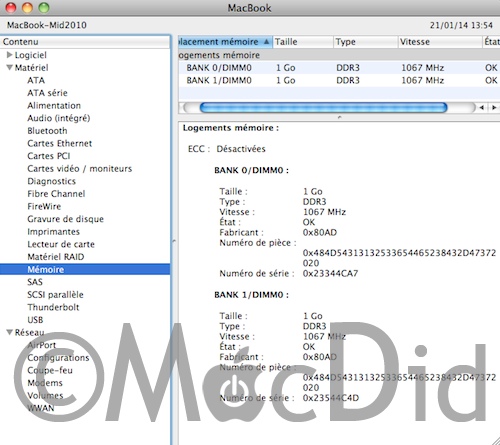Open the FireWire entry
This screenshot has height=445, width=500.
click(44, 206)
